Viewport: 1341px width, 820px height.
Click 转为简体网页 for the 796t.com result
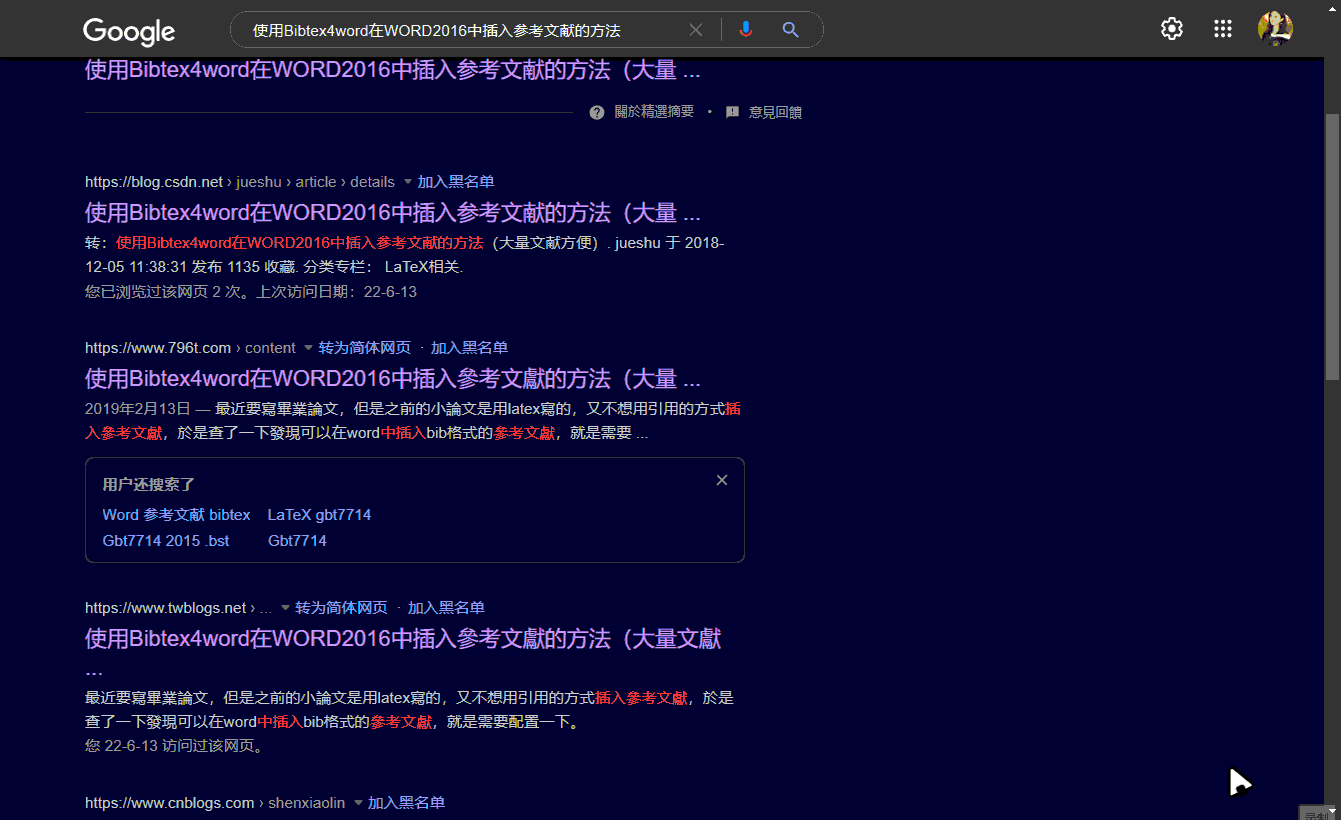[x=365, y=348]
